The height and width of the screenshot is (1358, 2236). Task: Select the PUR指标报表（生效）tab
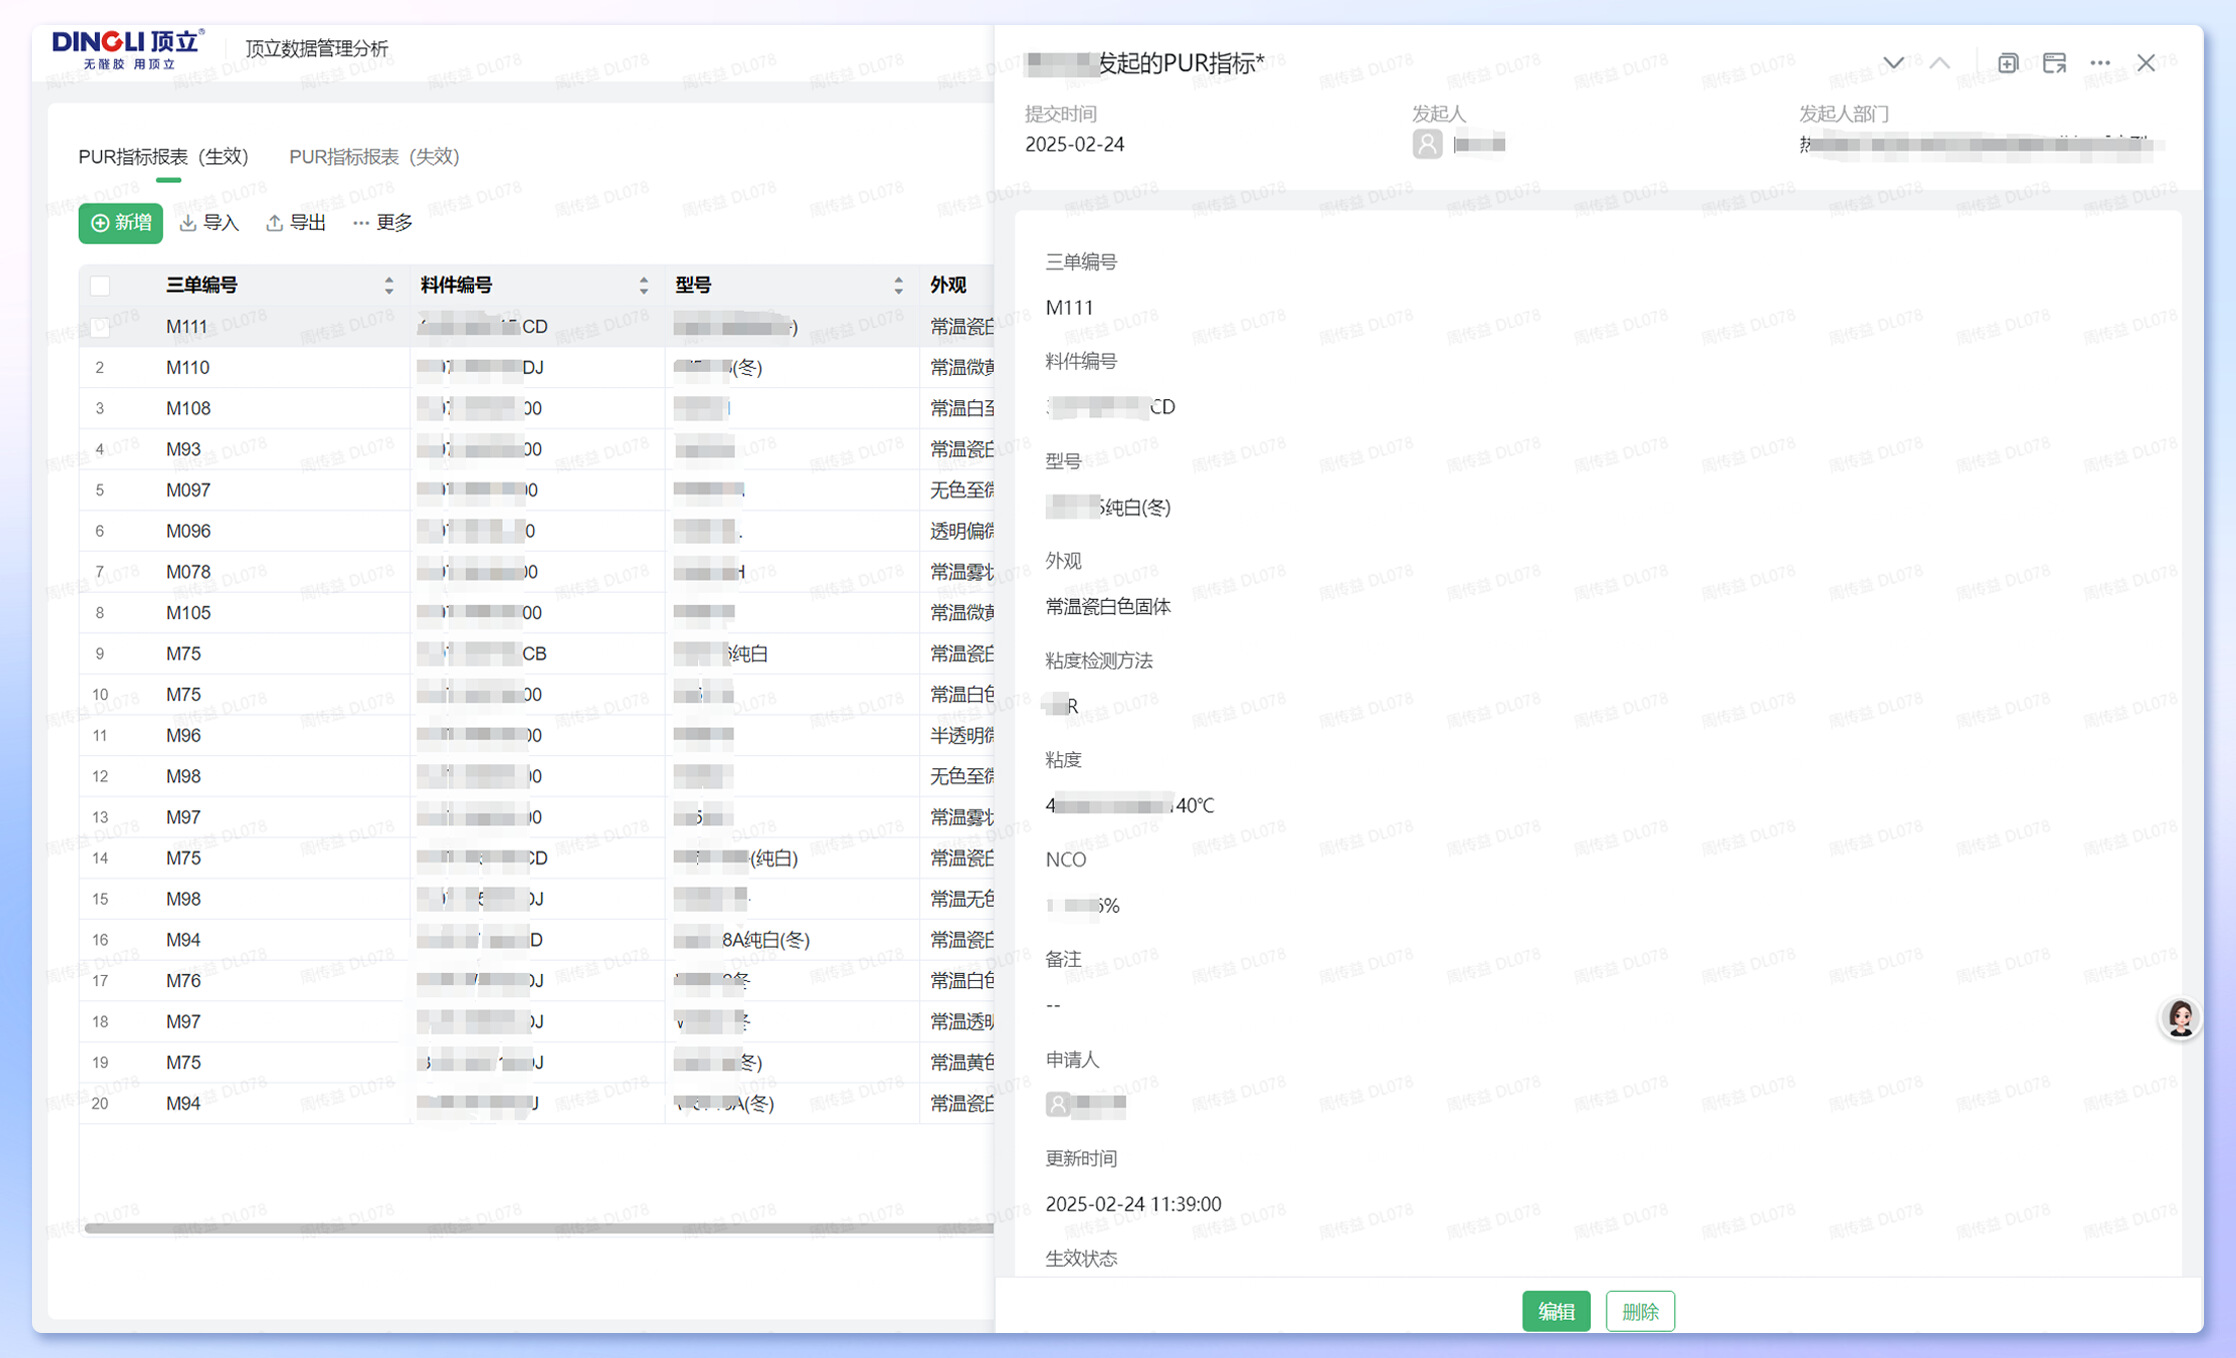coord(163,157)
